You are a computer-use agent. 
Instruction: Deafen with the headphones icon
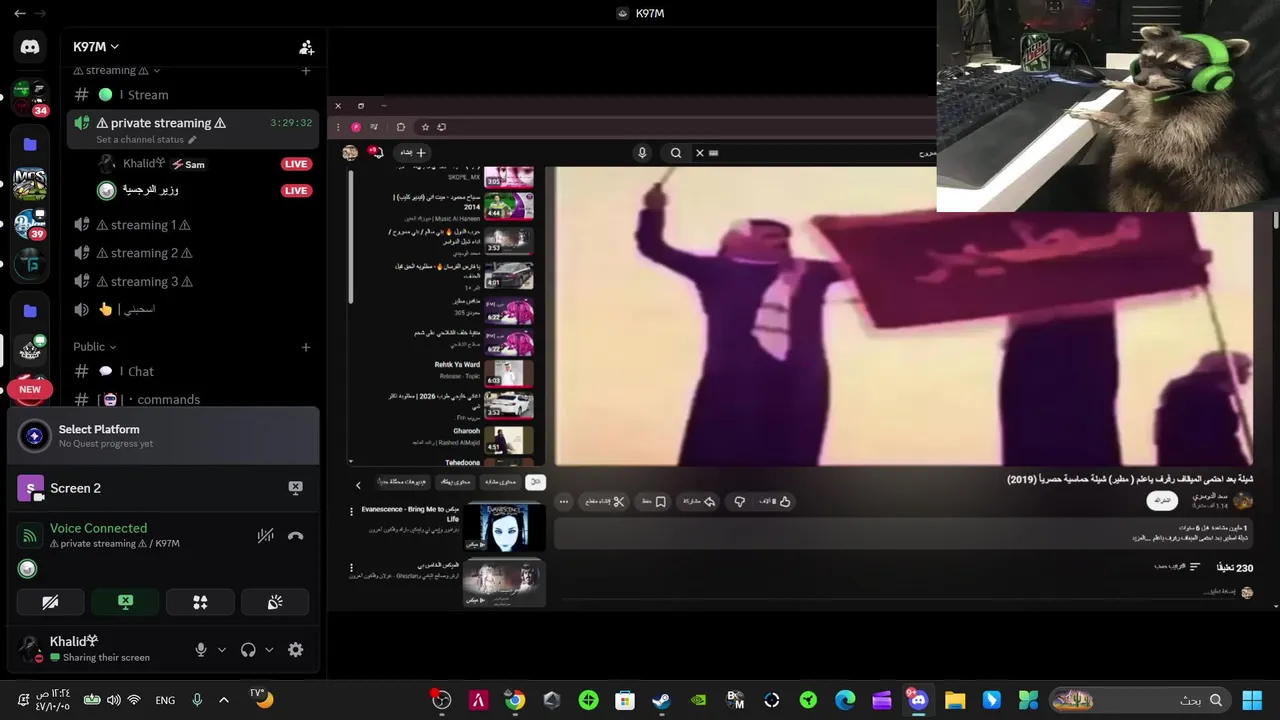click(x=248, y=650)
